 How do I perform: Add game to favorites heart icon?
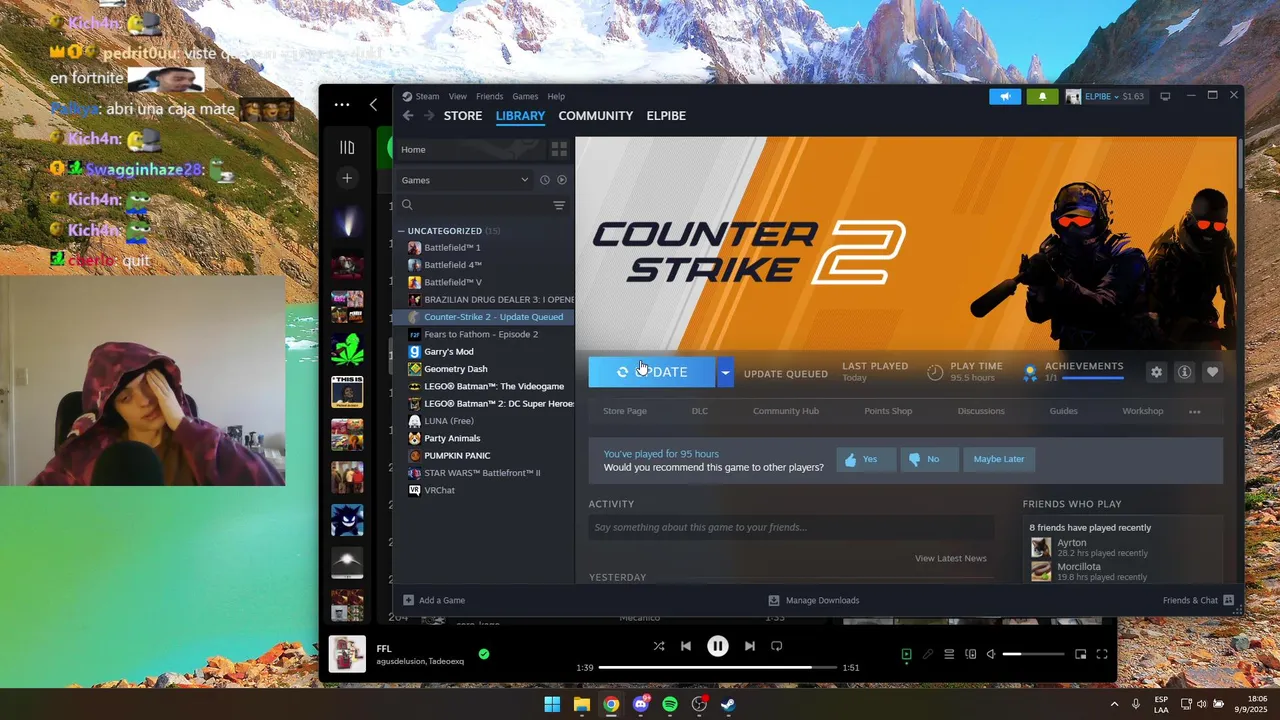(1212, 372)
